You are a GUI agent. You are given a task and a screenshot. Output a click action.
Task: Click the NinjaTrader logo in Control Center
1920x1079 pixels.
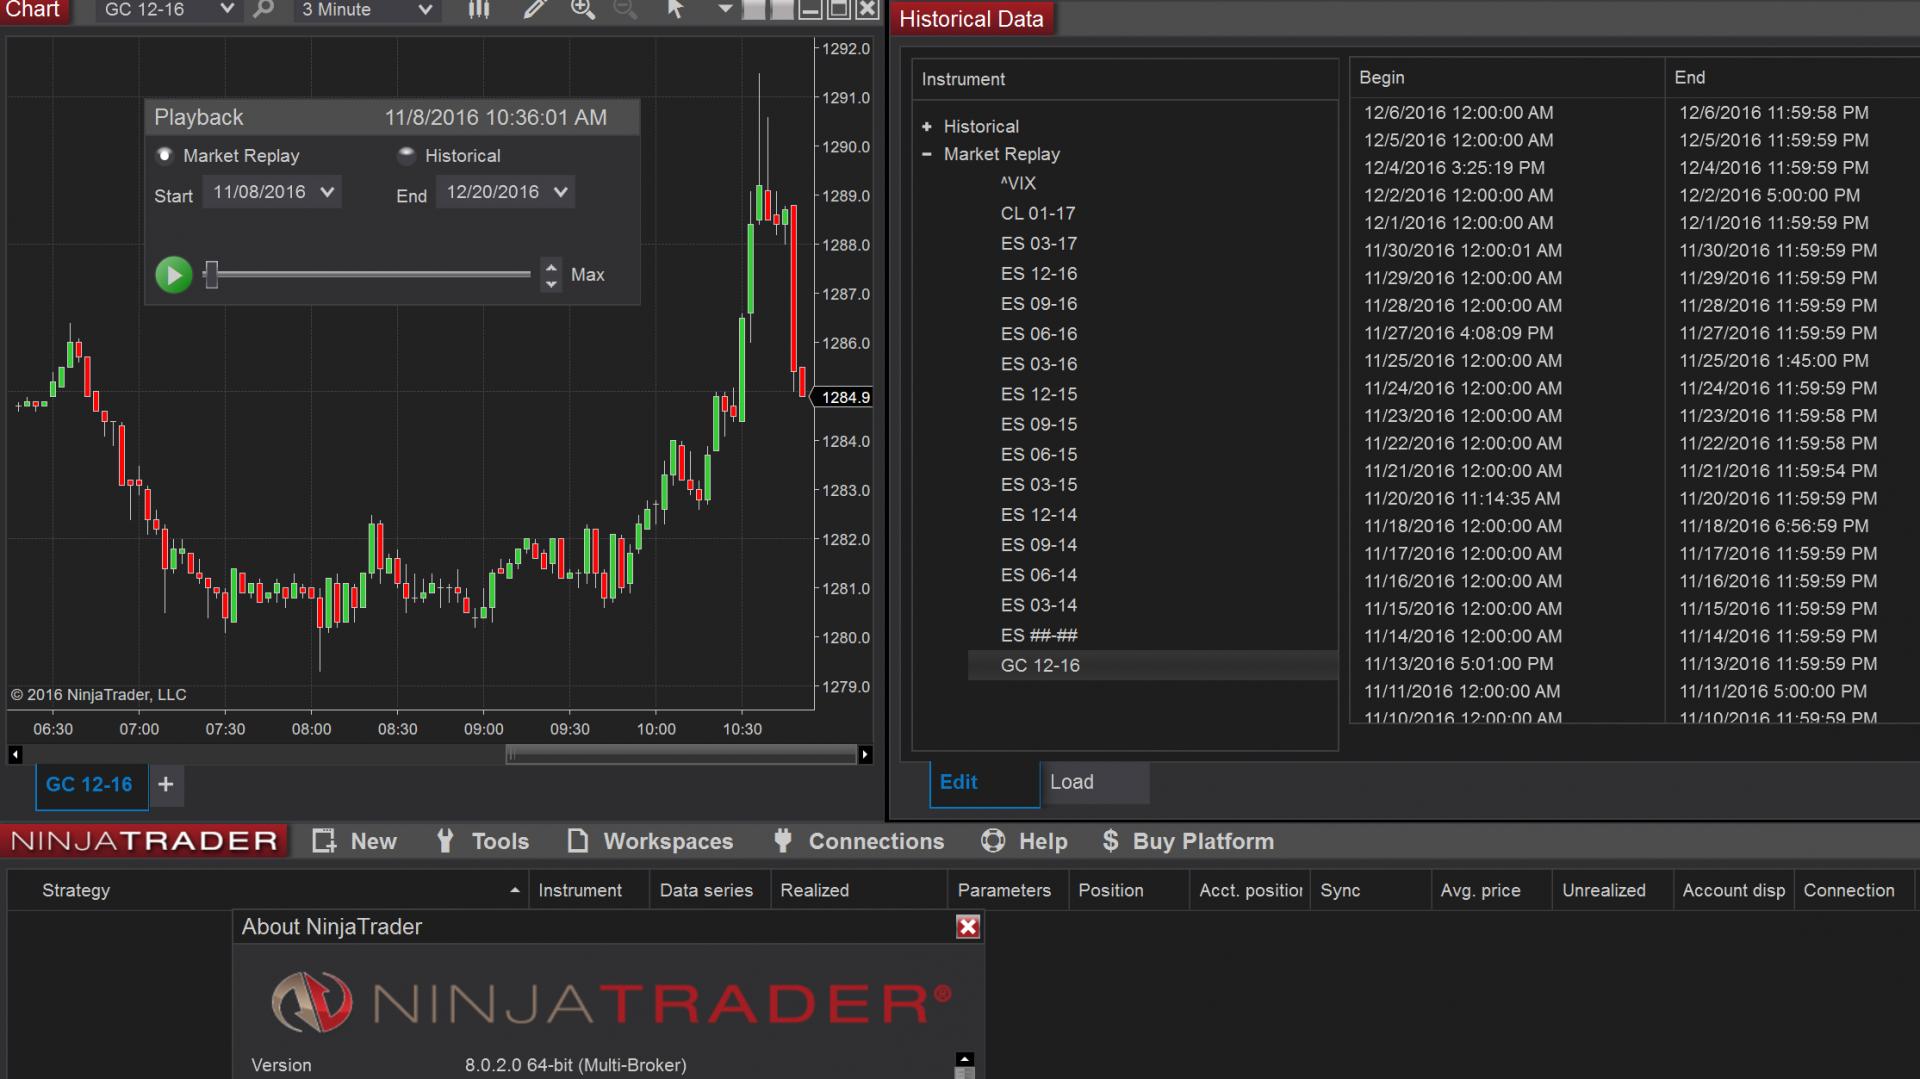pyautogui.click(x=145, y=841)
